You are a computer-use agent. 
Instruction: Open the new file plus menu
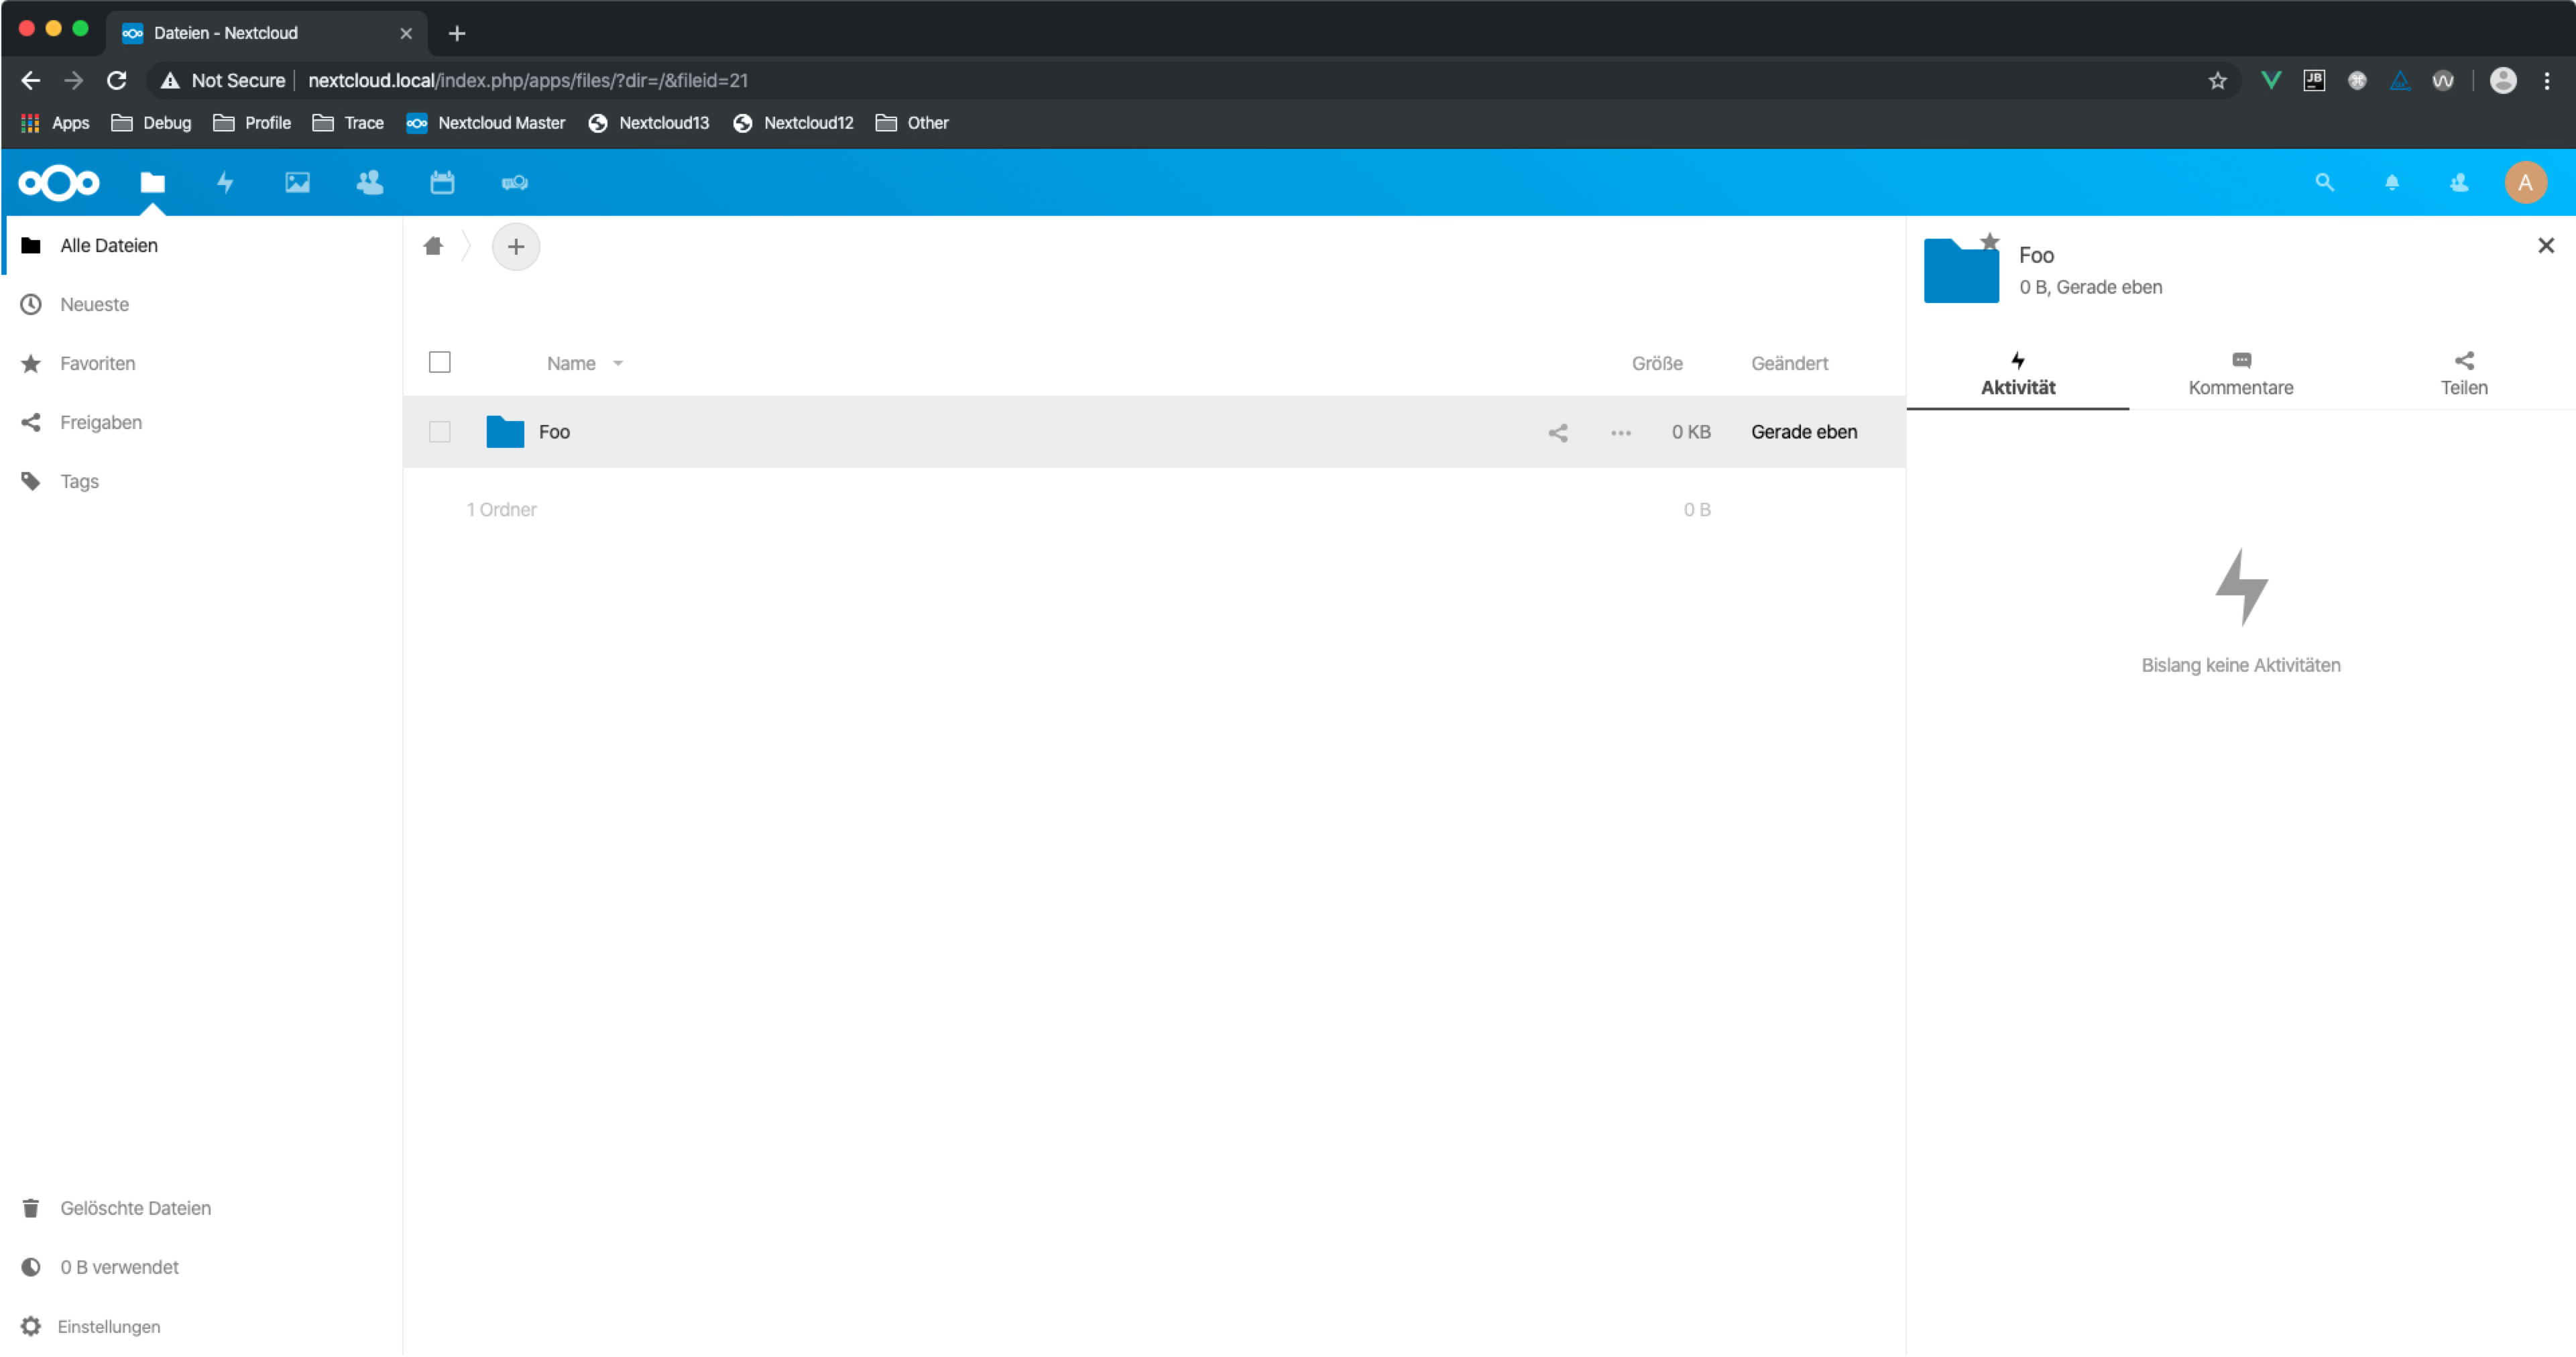point(516,246)
